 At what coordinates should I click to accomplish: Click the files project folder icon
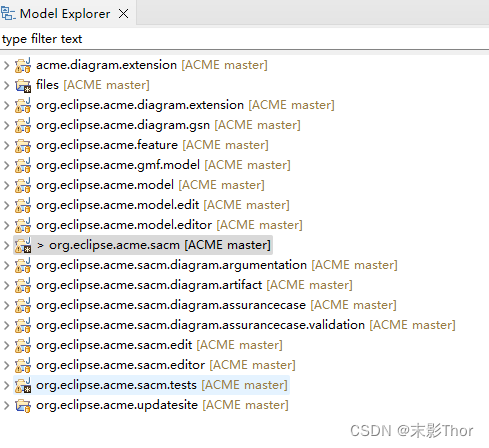coord(23,85)
